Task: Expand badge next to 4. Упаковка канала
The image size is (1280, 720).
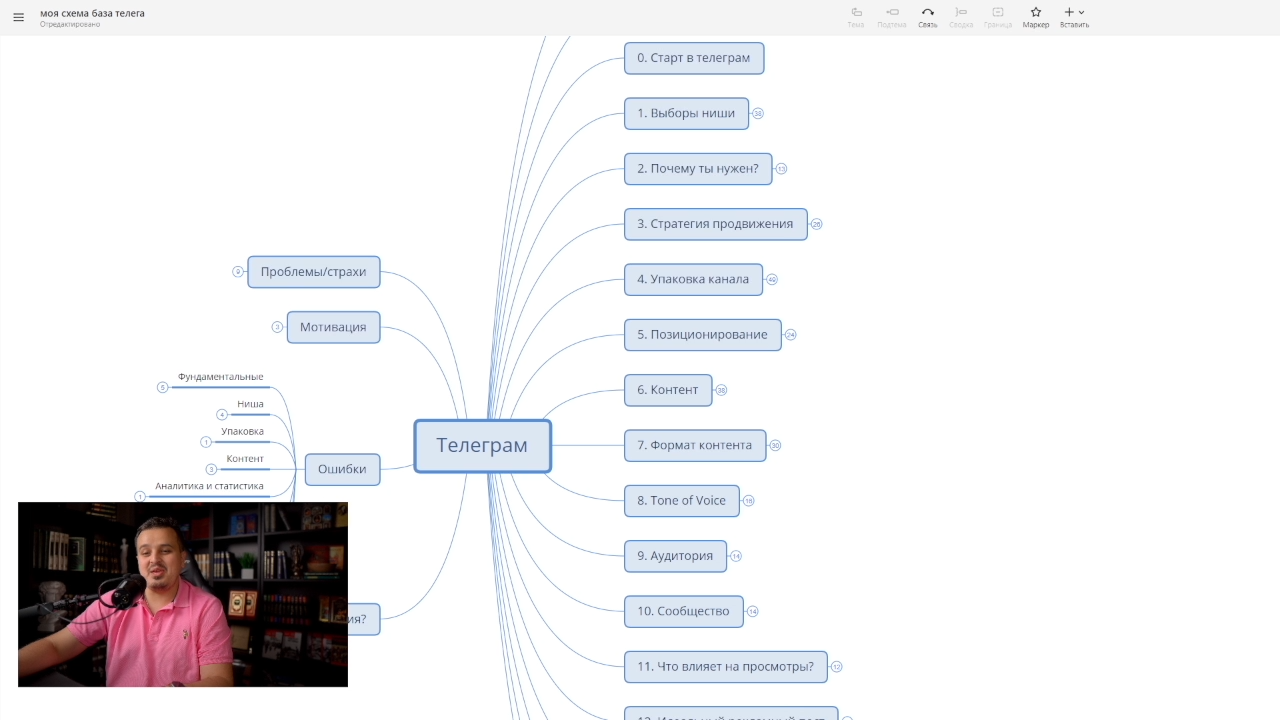Action: click(772, 280)
